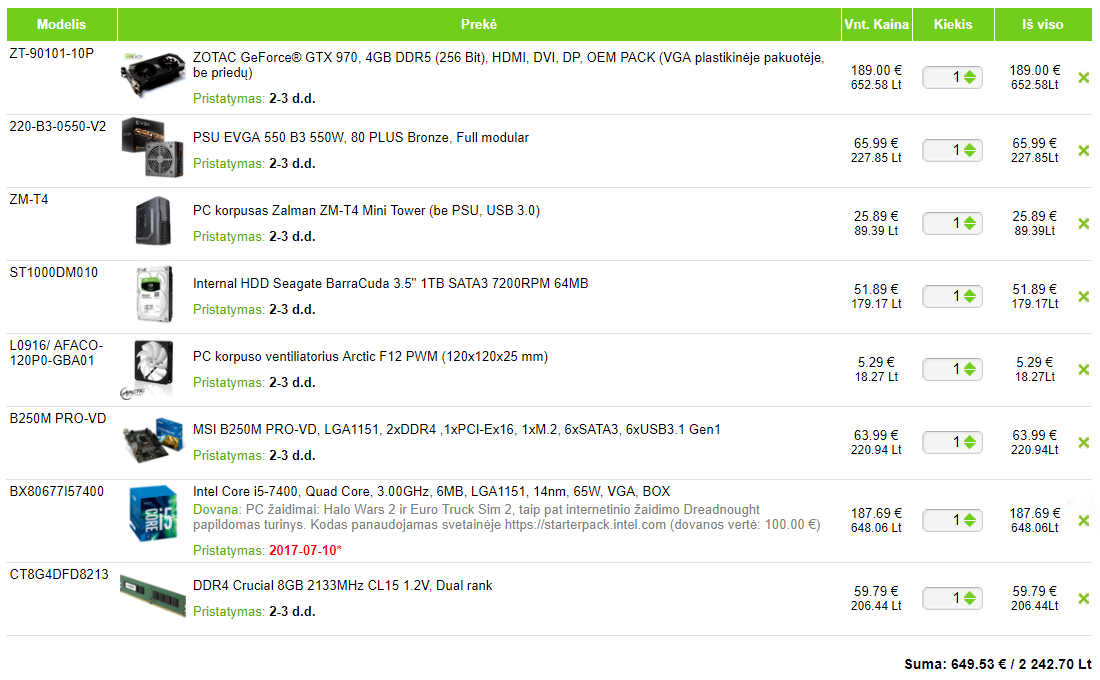Click model code CT8G4DFD8213
The width and height of the screenshot is (1100, 680).
click(59, 574)
